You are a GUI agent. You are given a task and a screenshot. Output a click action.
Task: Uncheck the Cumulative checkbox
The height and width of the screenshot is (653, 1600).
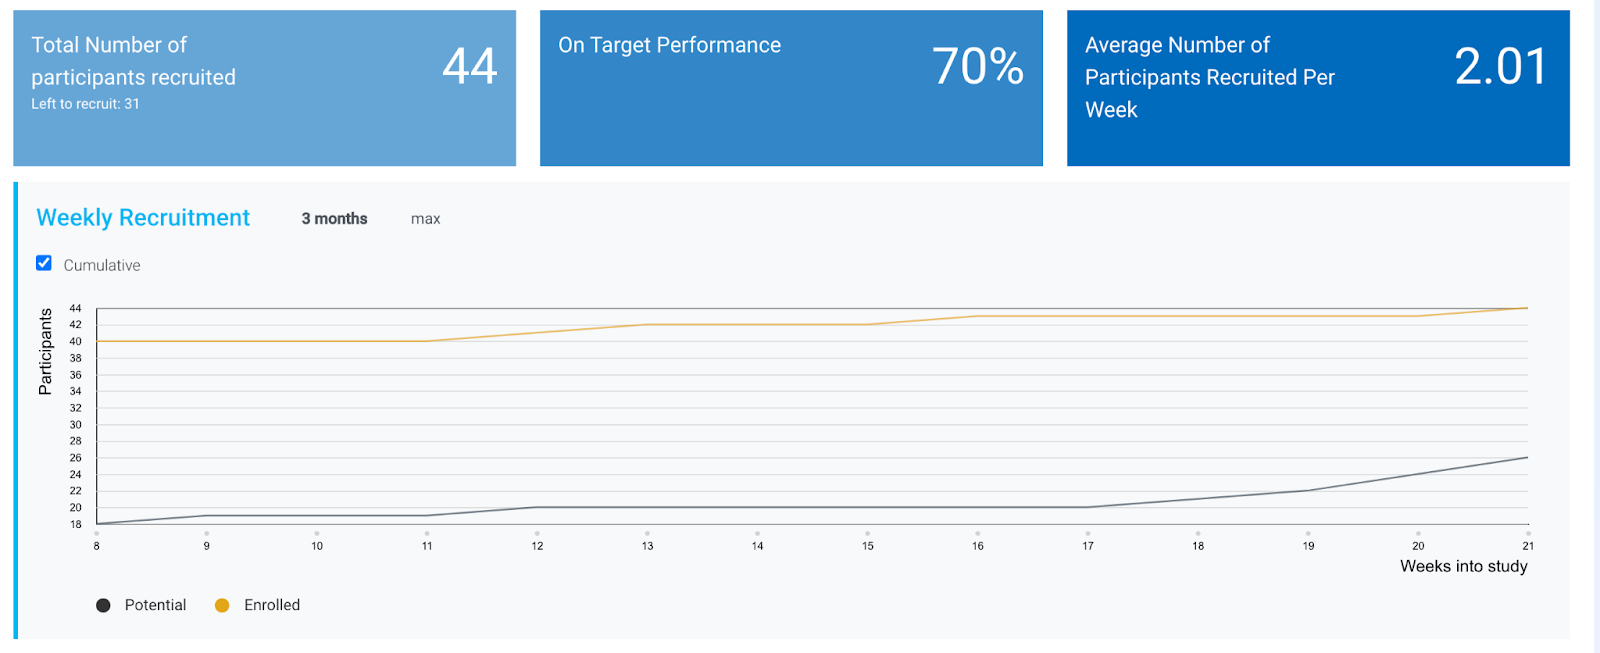[x=44, y=263]
